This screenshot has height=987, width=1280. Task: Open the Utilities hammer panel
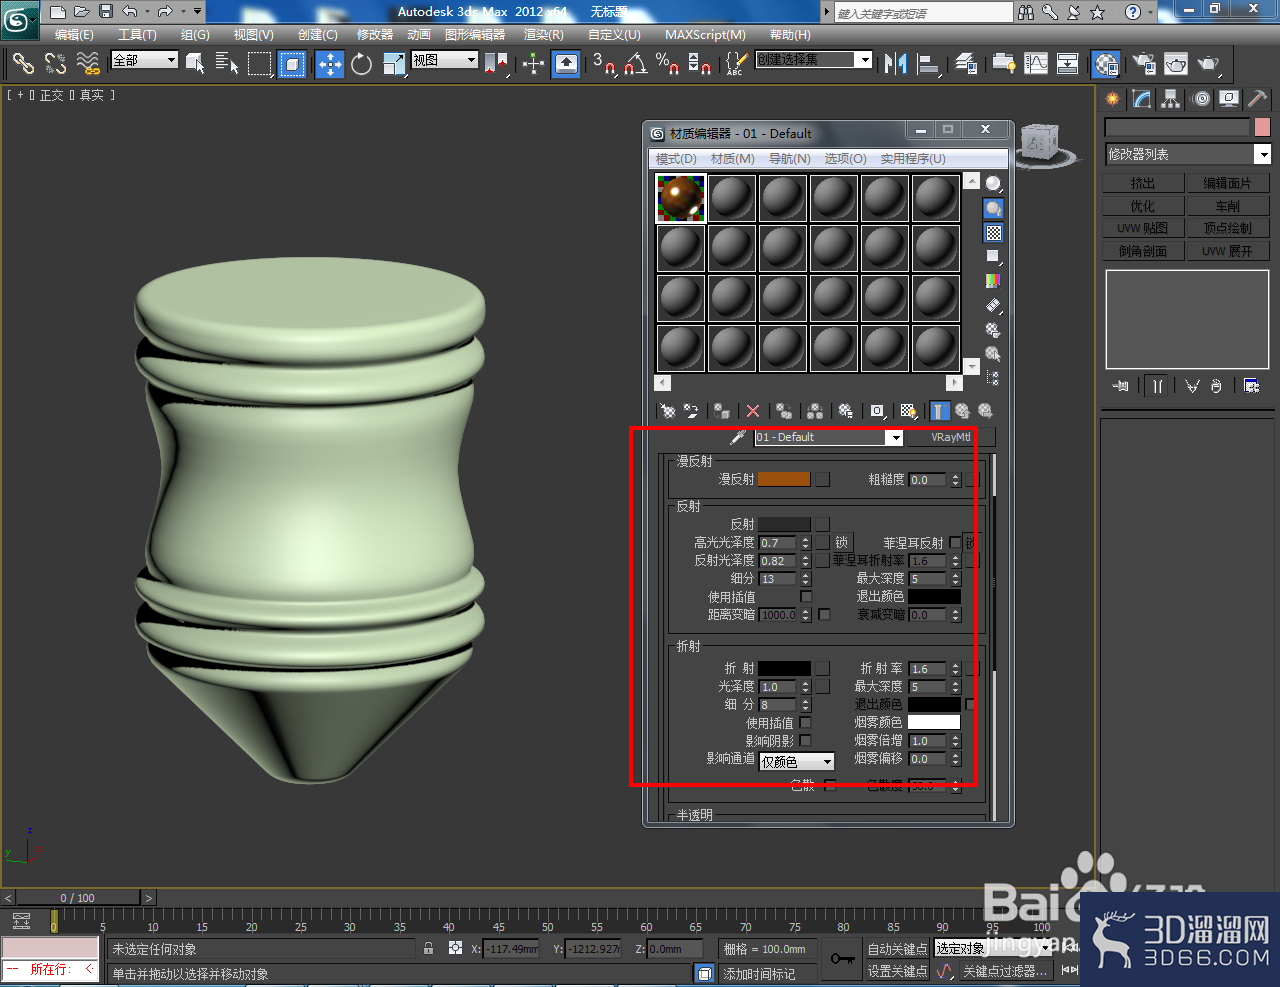[x=1258, y=99]
